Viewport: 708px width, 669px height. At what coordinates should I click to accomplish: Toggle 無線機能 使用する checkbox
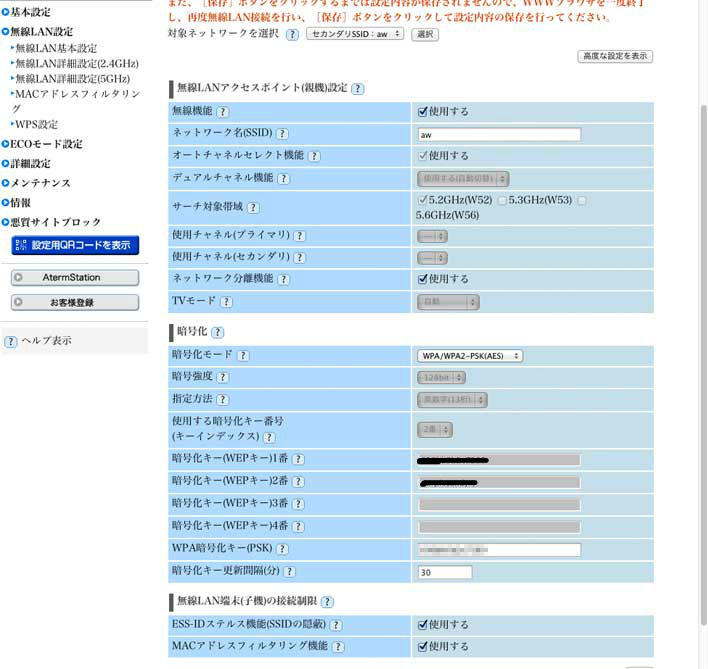tap(423, 112)
